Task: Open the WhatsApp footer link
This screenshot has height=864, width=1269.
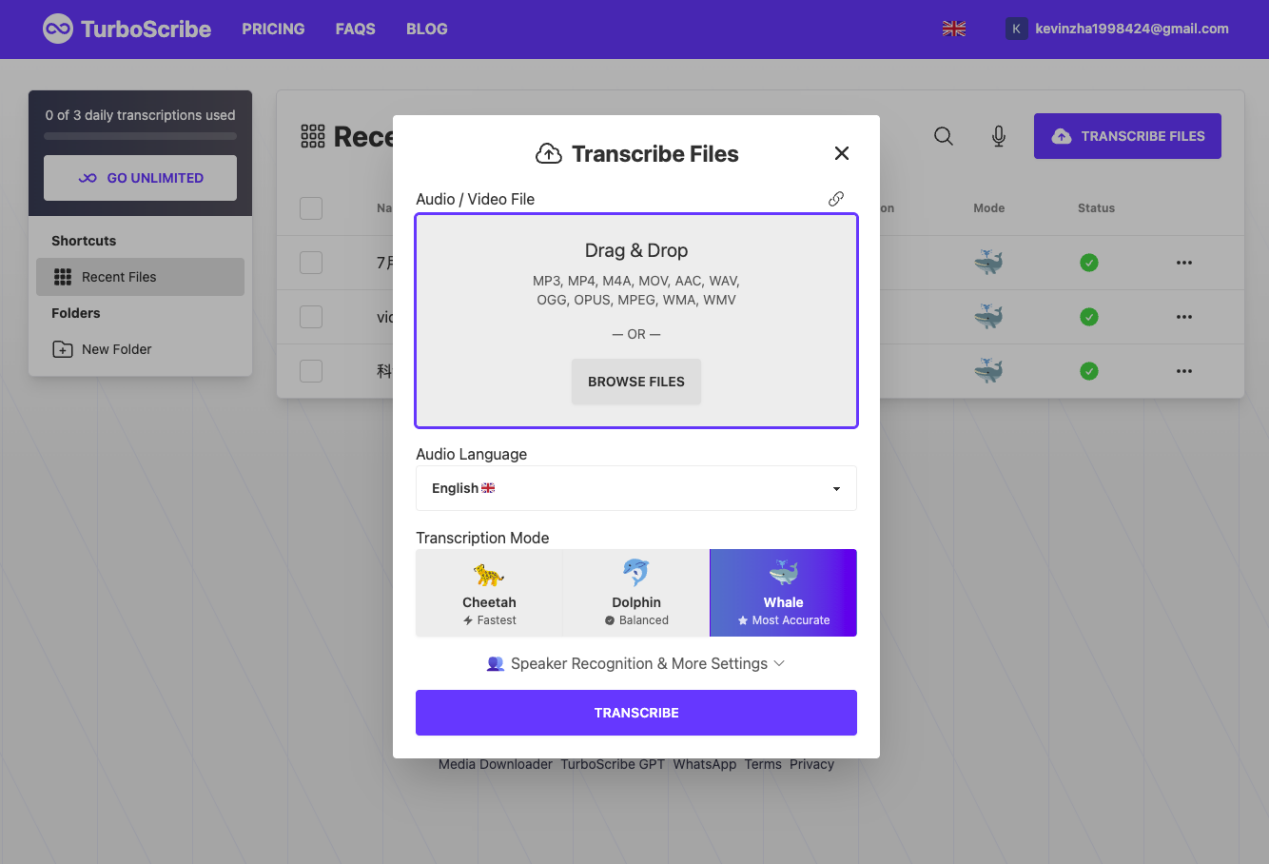Action: click(704, 764)
